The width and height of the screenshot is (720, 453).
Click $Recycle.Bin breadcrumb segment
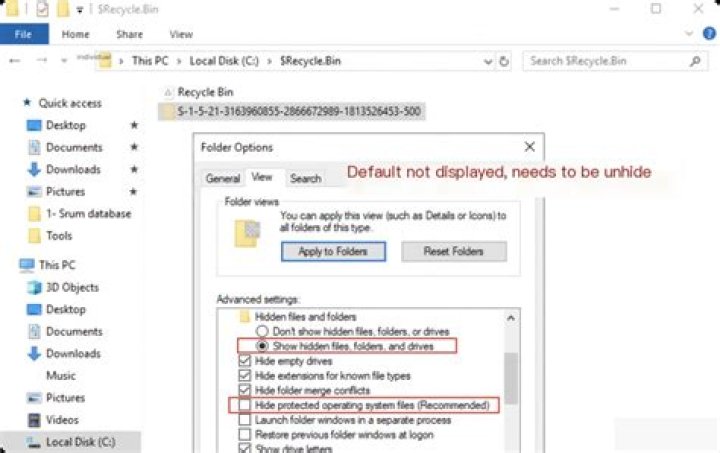(310, 61)
